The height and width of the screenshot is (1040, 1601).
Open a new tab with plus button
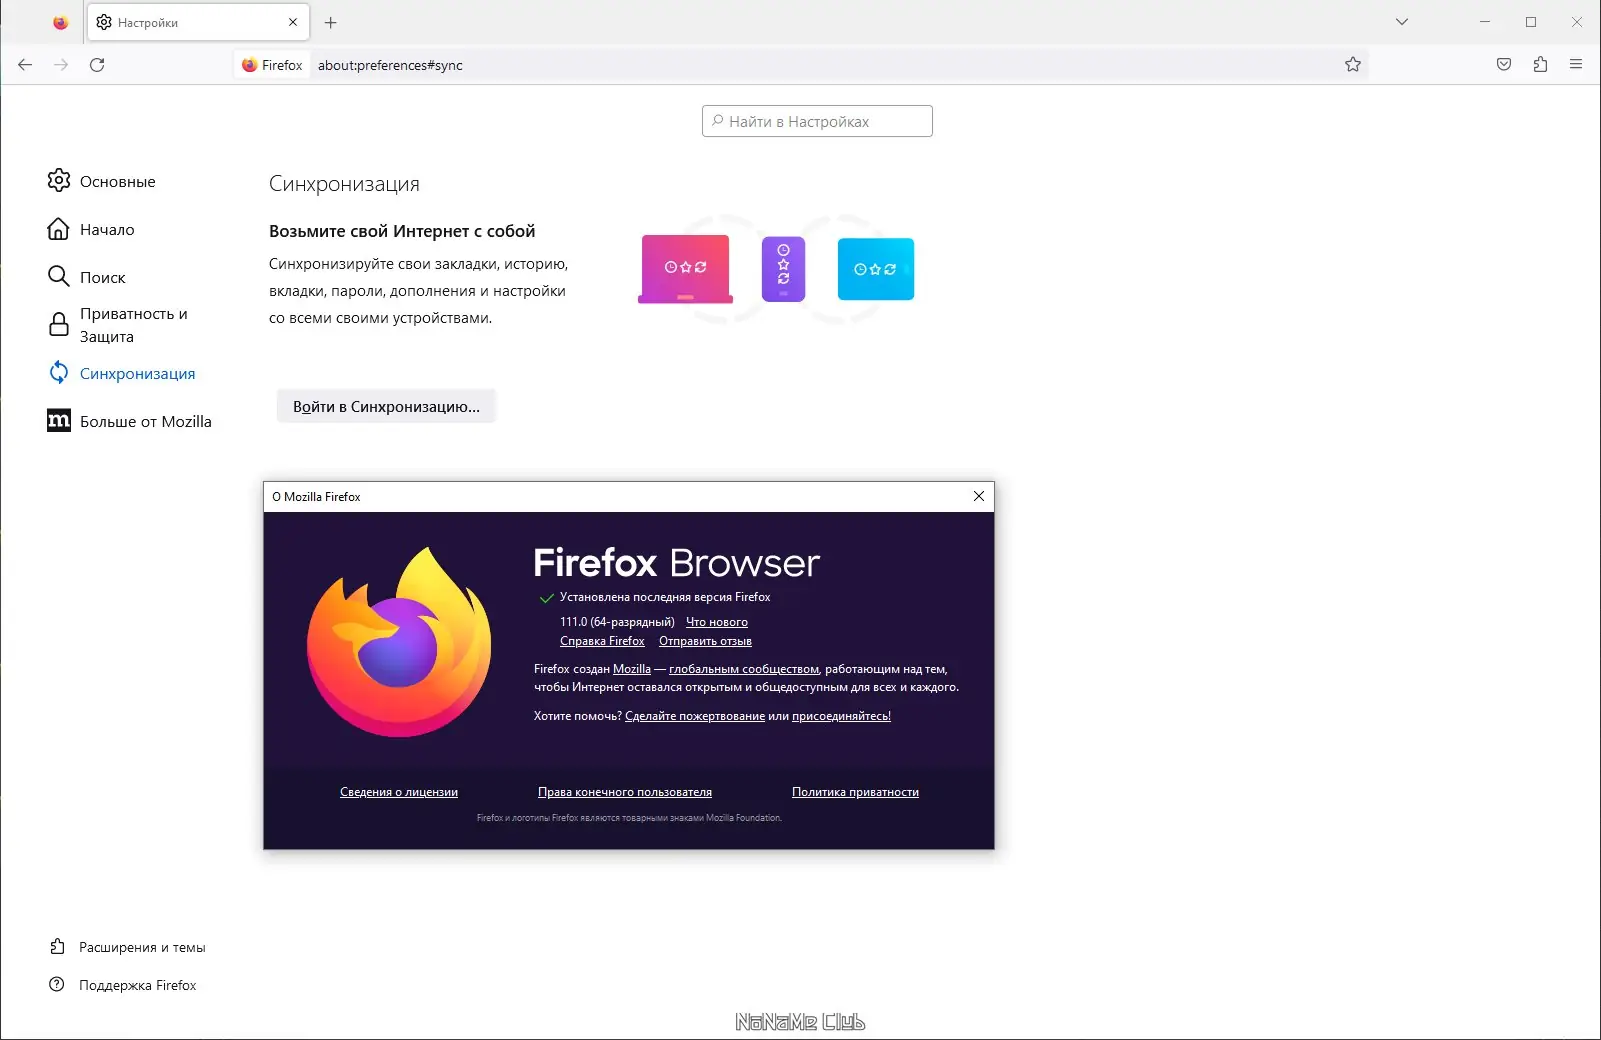point(331,22)
